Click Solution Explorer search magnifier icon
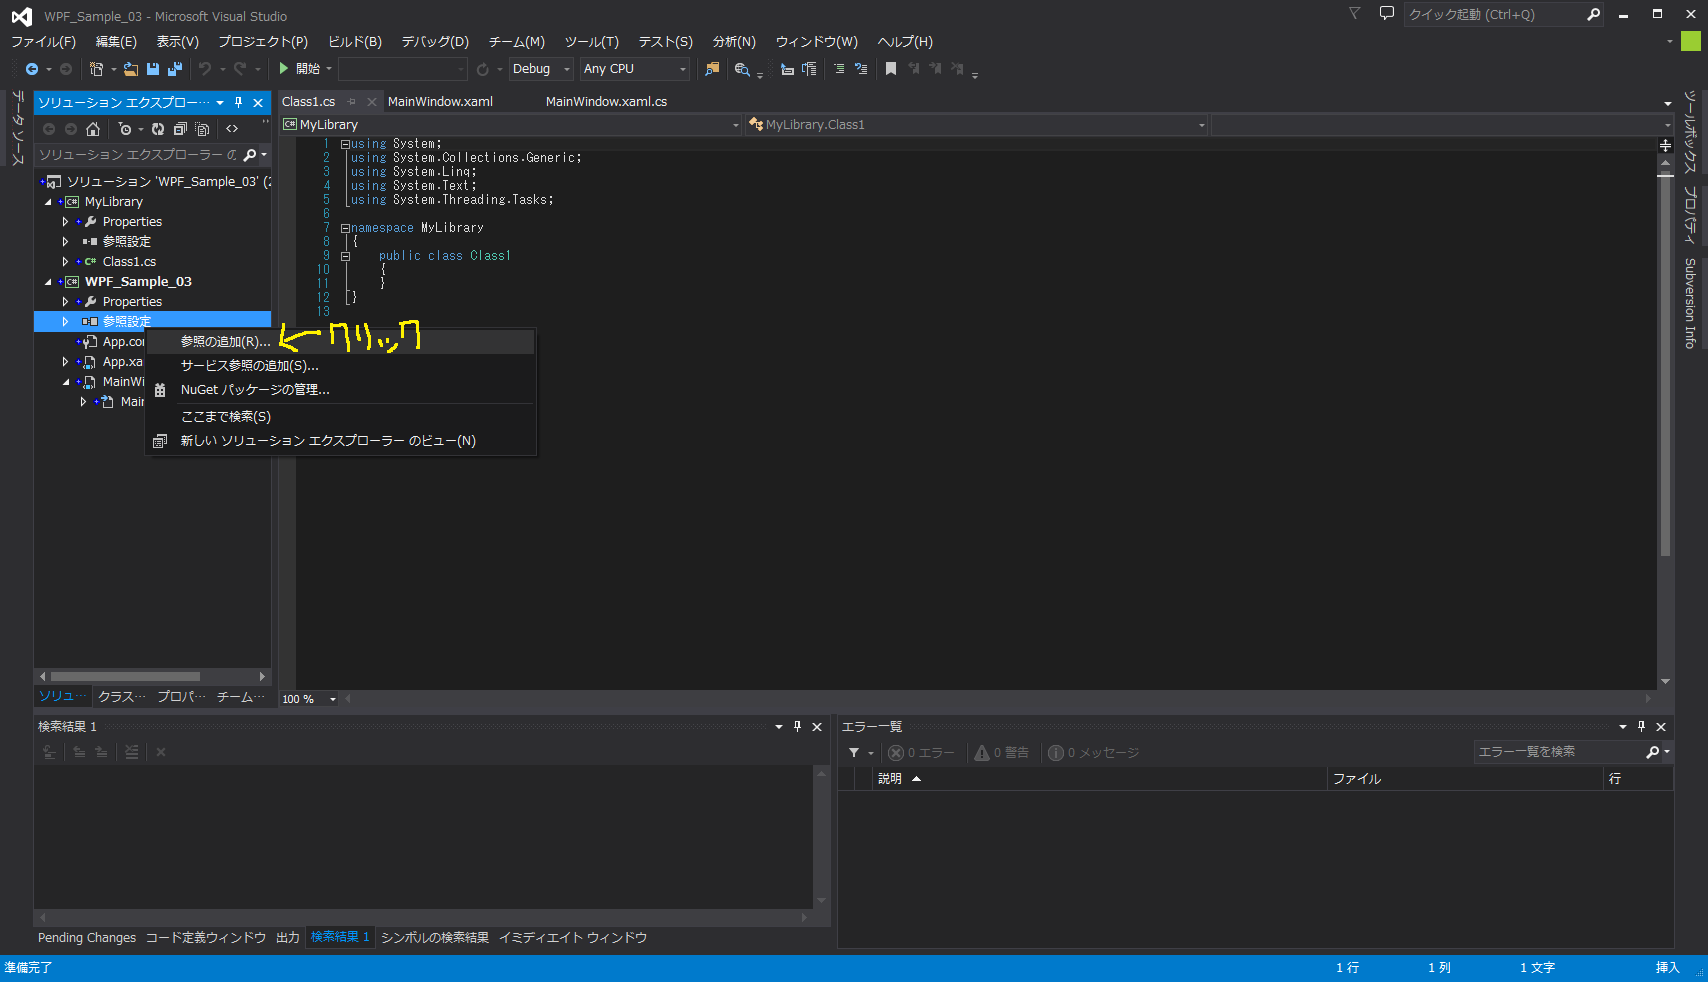 [250, 155]
